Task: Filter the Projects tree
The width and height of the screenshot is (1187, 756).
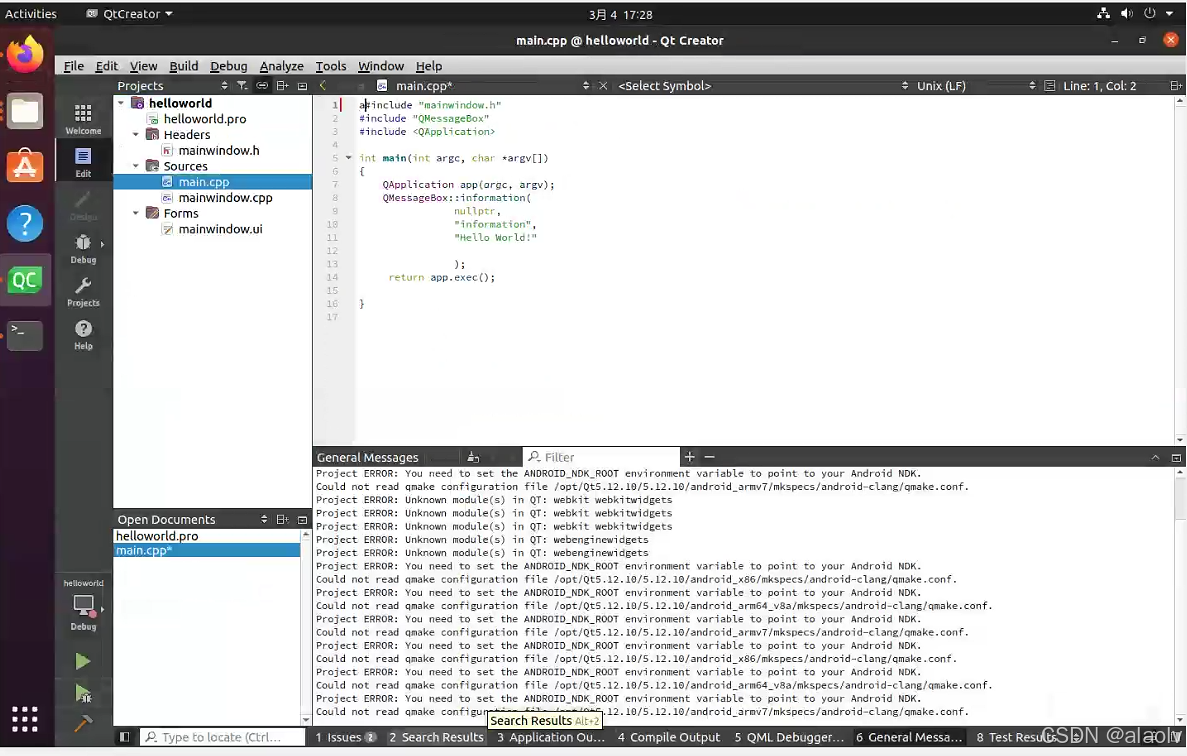Action: pyautogui.click(x=241, y=86)
